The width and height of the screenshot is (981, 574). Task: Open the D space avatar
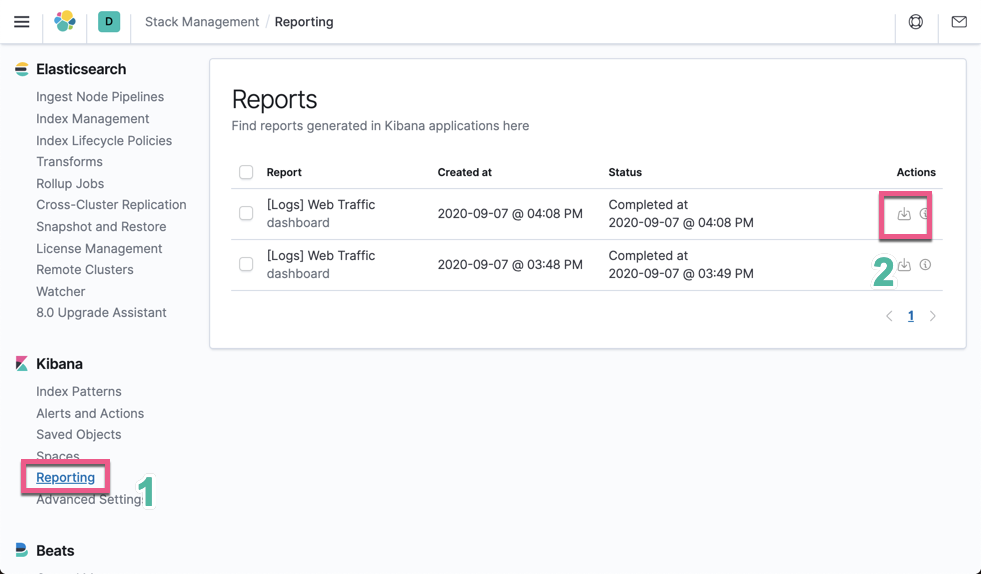click(109, 21)
